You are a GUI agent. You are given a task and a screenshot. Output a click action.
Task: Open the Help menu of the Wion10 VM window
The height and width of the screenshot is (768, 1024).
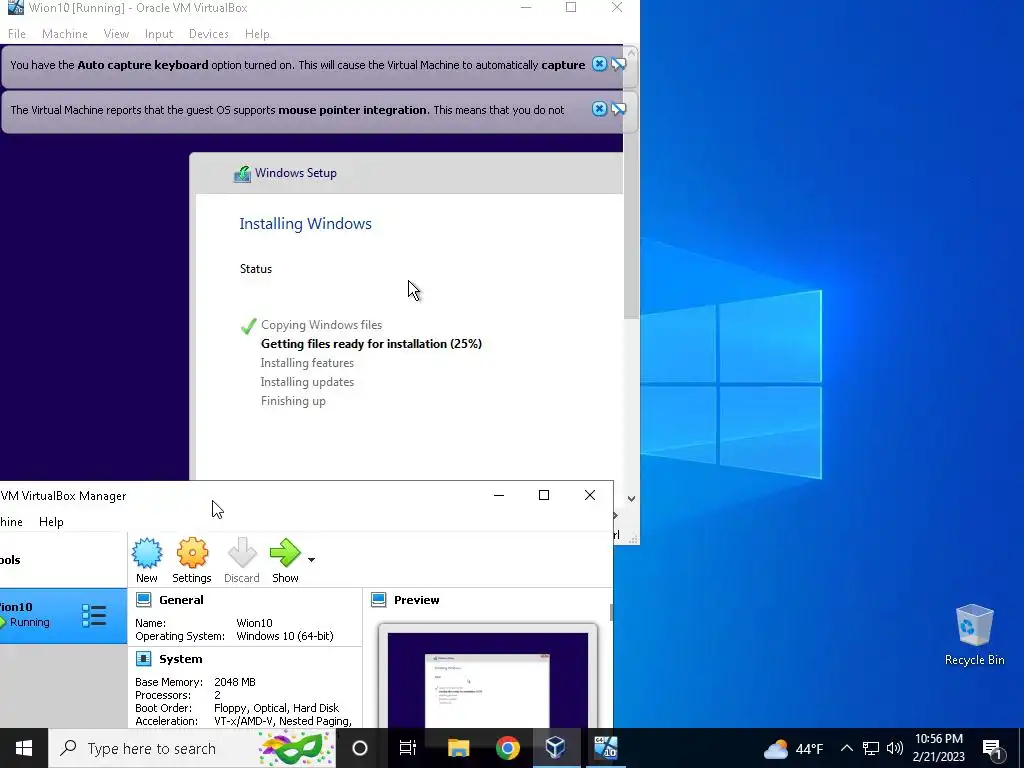[x=257, y=34]
